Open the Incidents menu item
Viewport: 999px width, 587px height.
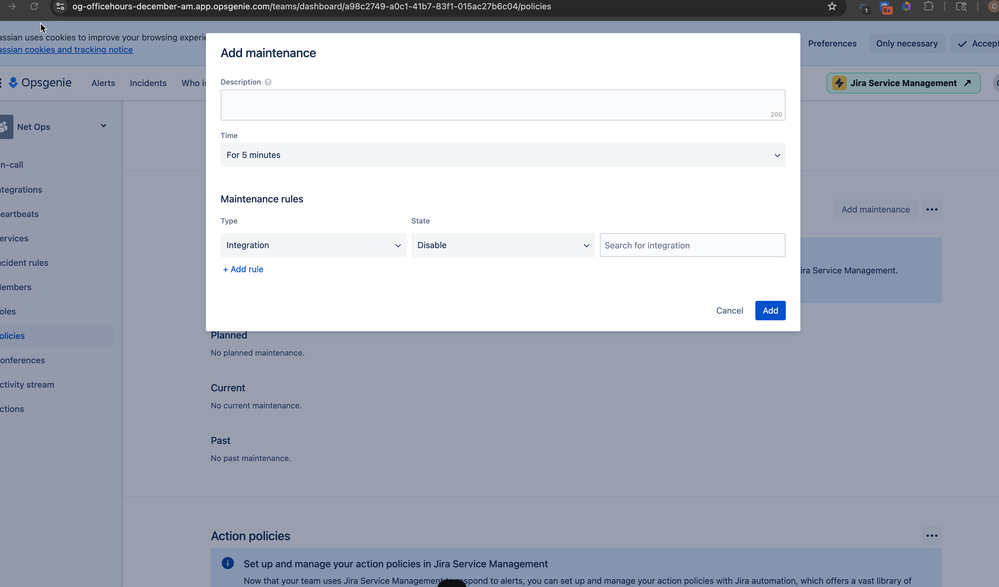coord(148,83)
